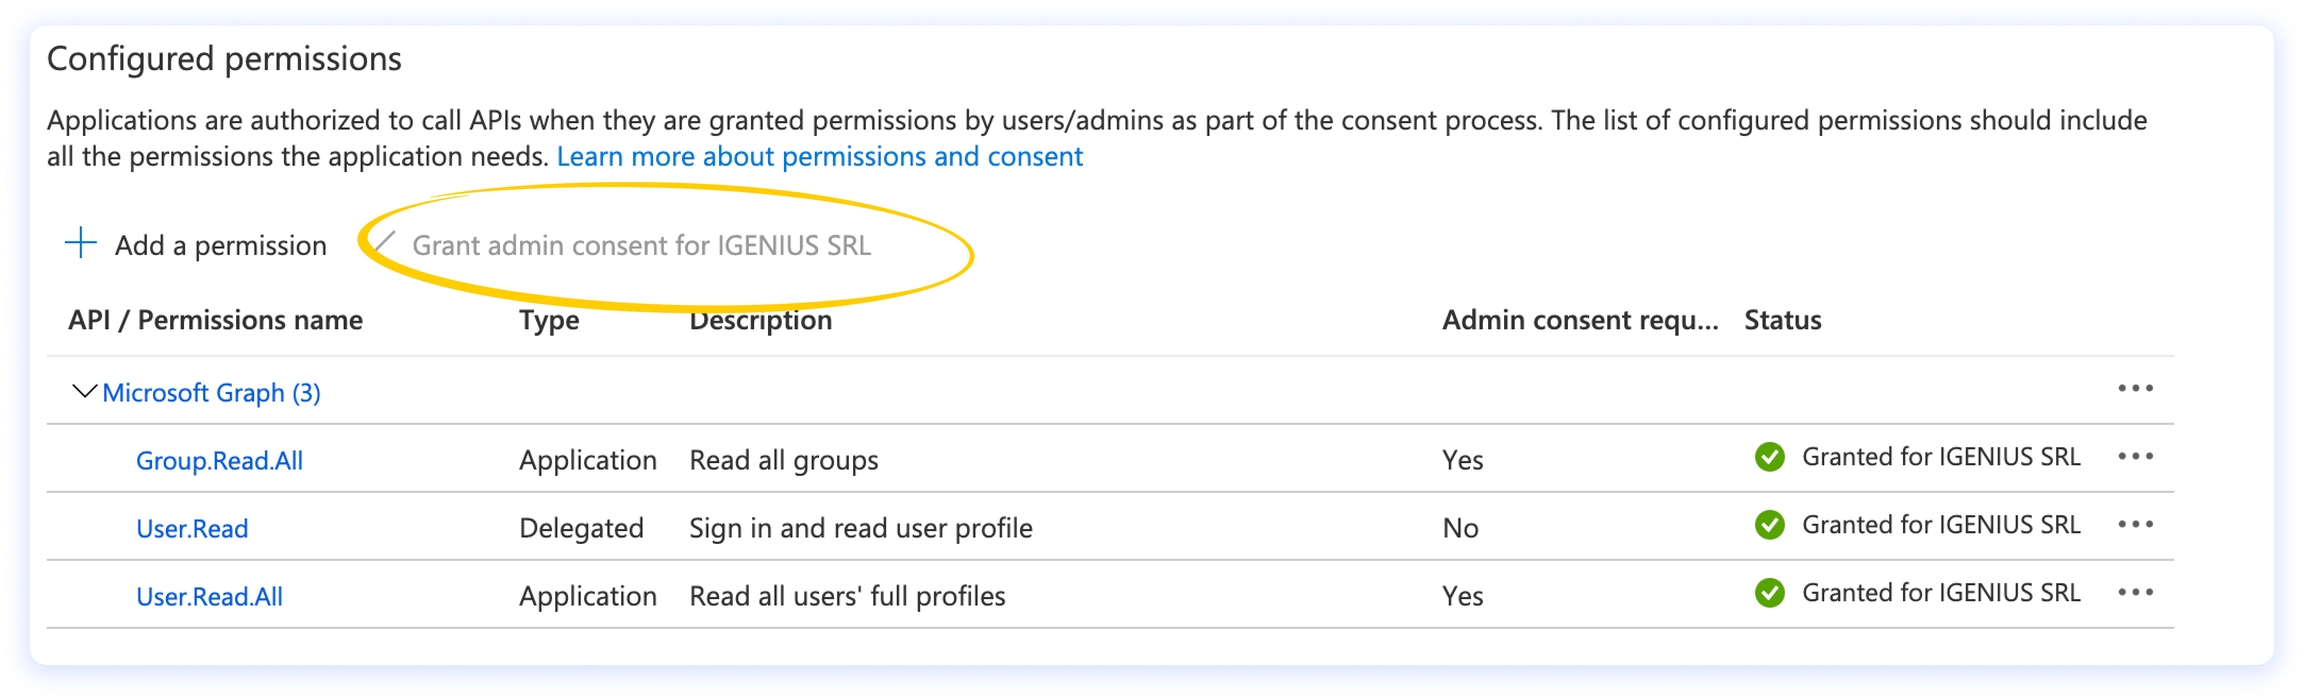The image size is (2304, 699).
Task: Click 'Granted for IGENIUS SRL' status of Group.Read.All
Action: point(1941,457)
